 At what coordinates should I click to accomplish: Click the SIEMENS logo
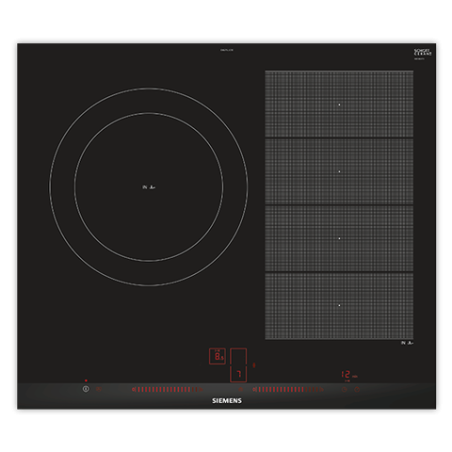(227, 401)
